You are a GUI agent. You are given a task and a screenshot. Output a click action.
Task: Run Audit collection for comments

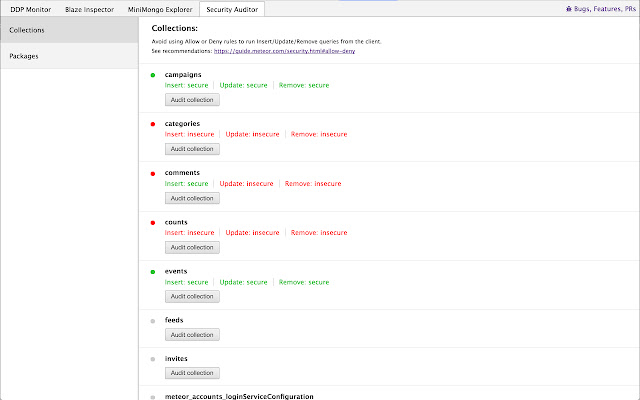[192, 198]
